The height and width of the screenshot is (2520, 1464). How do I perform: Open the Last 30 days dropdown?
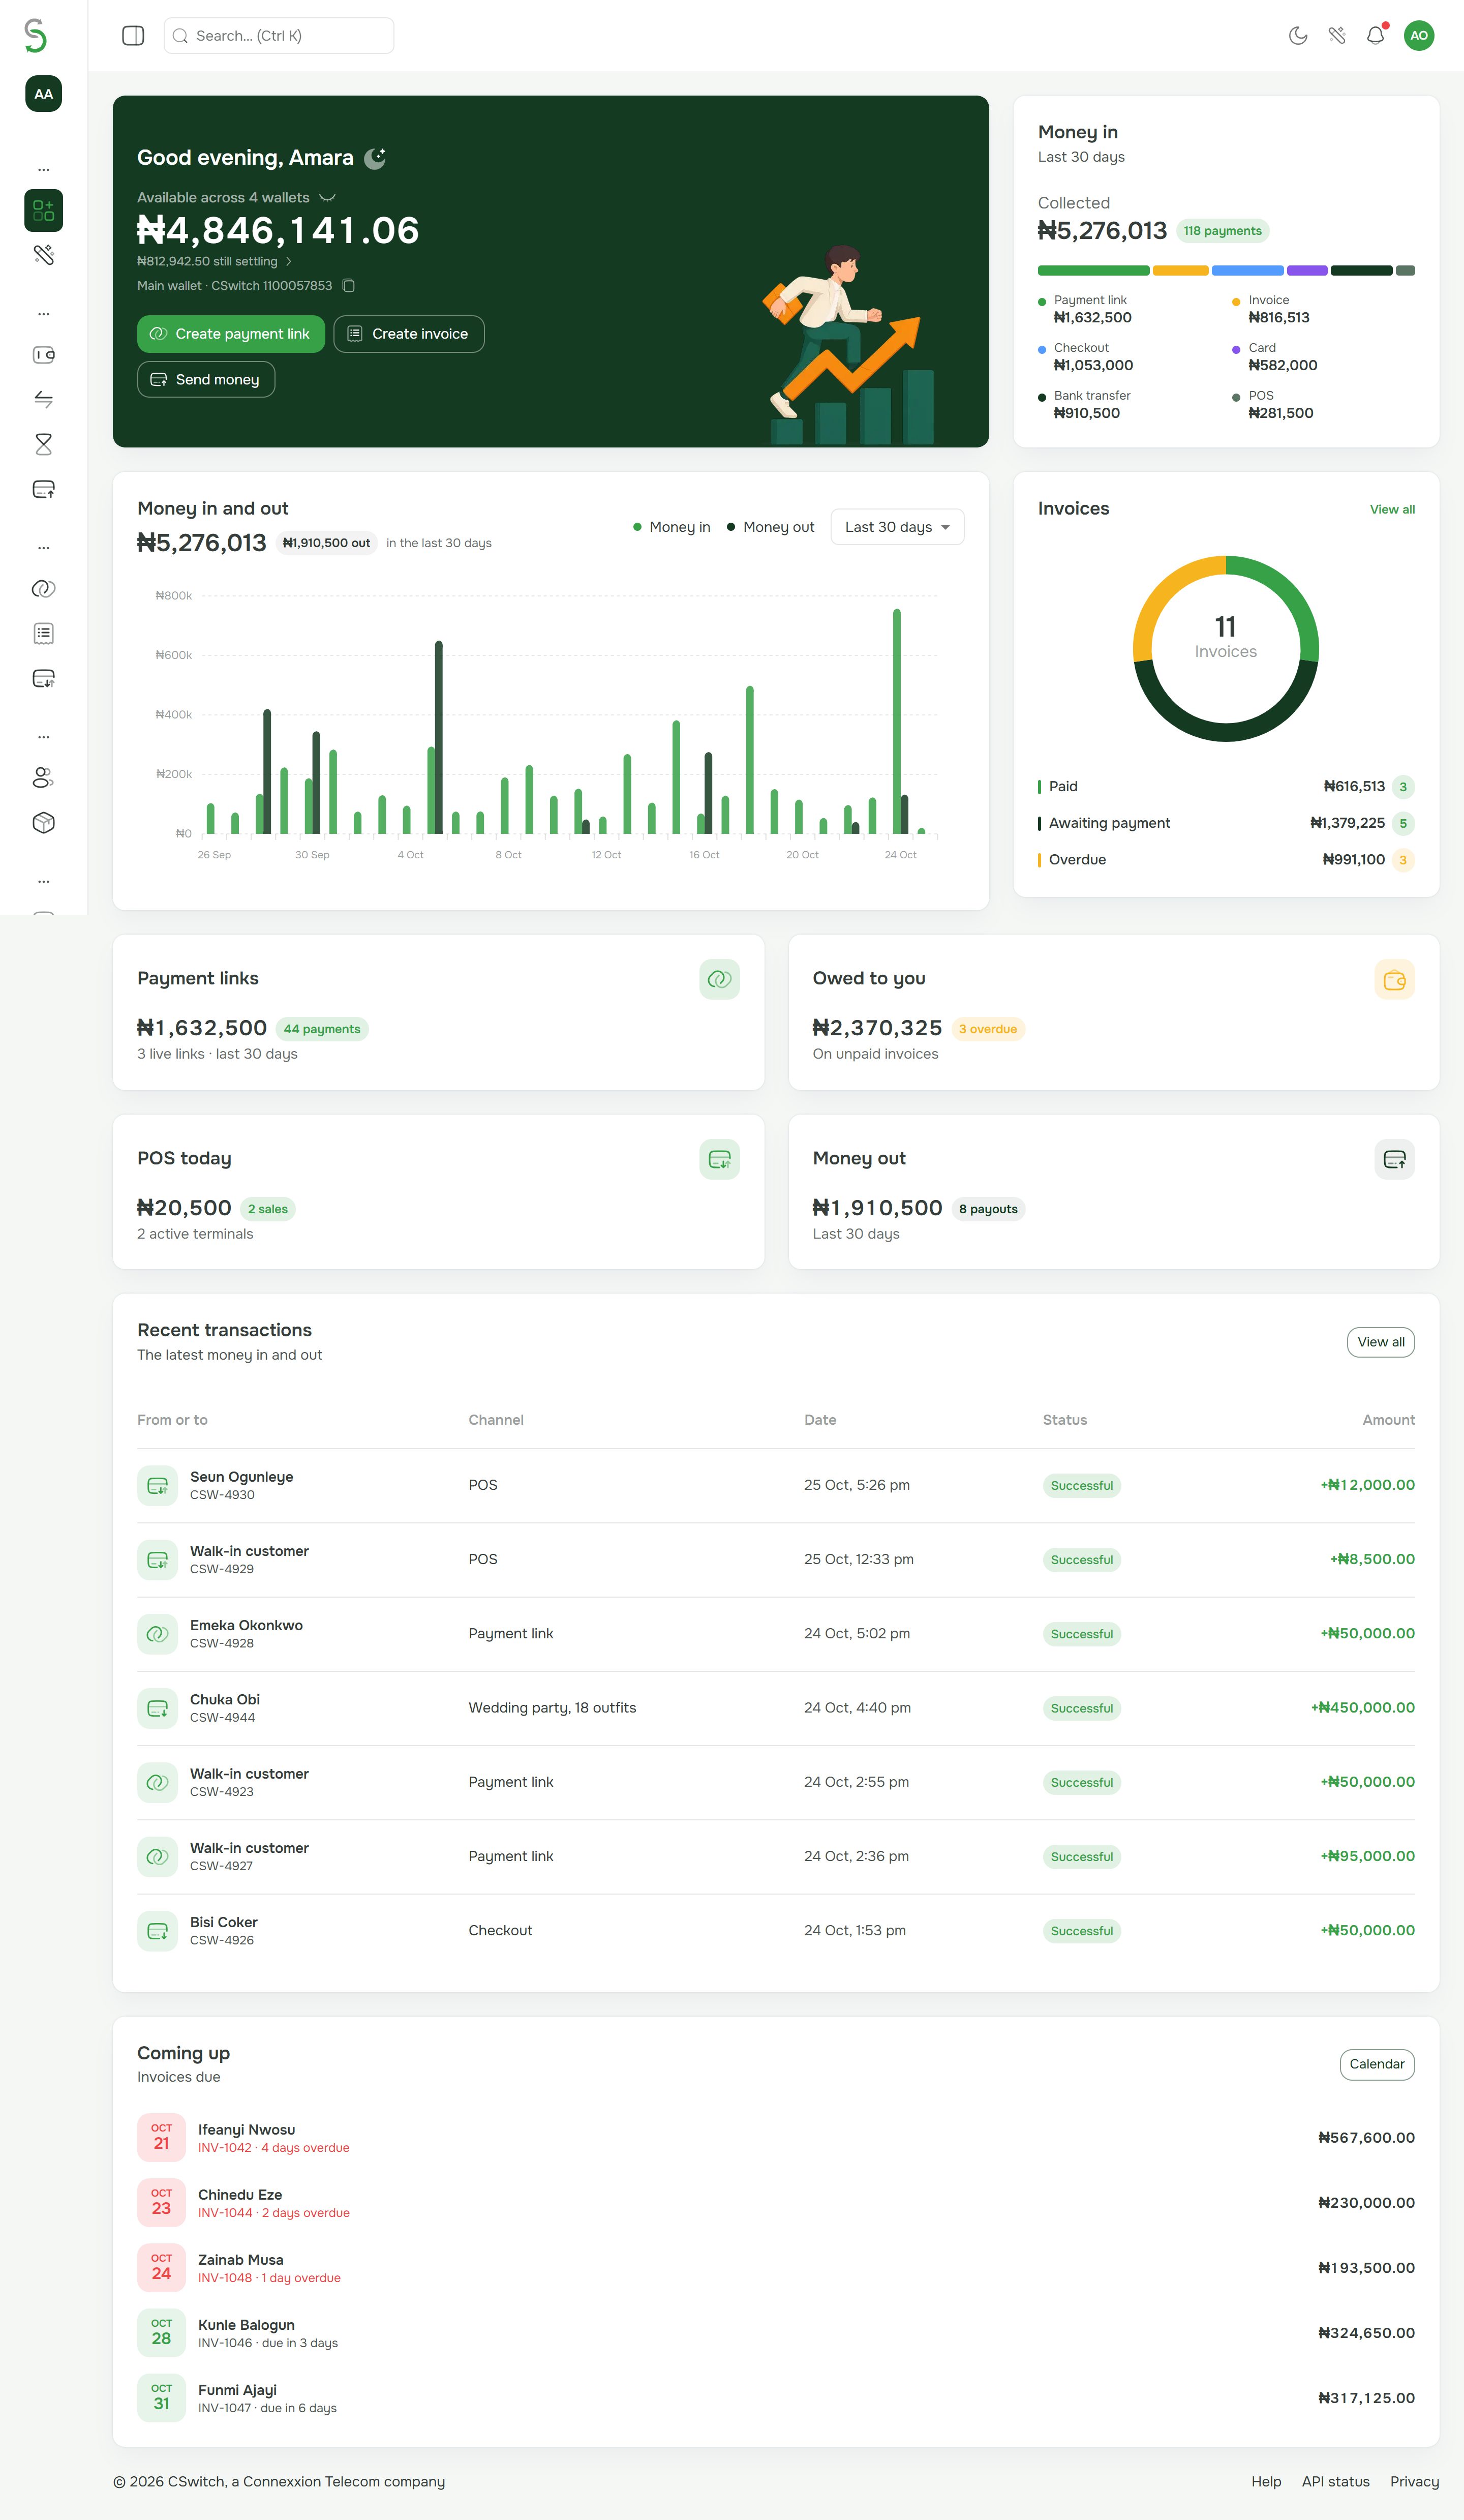click(x=897, y=527)
